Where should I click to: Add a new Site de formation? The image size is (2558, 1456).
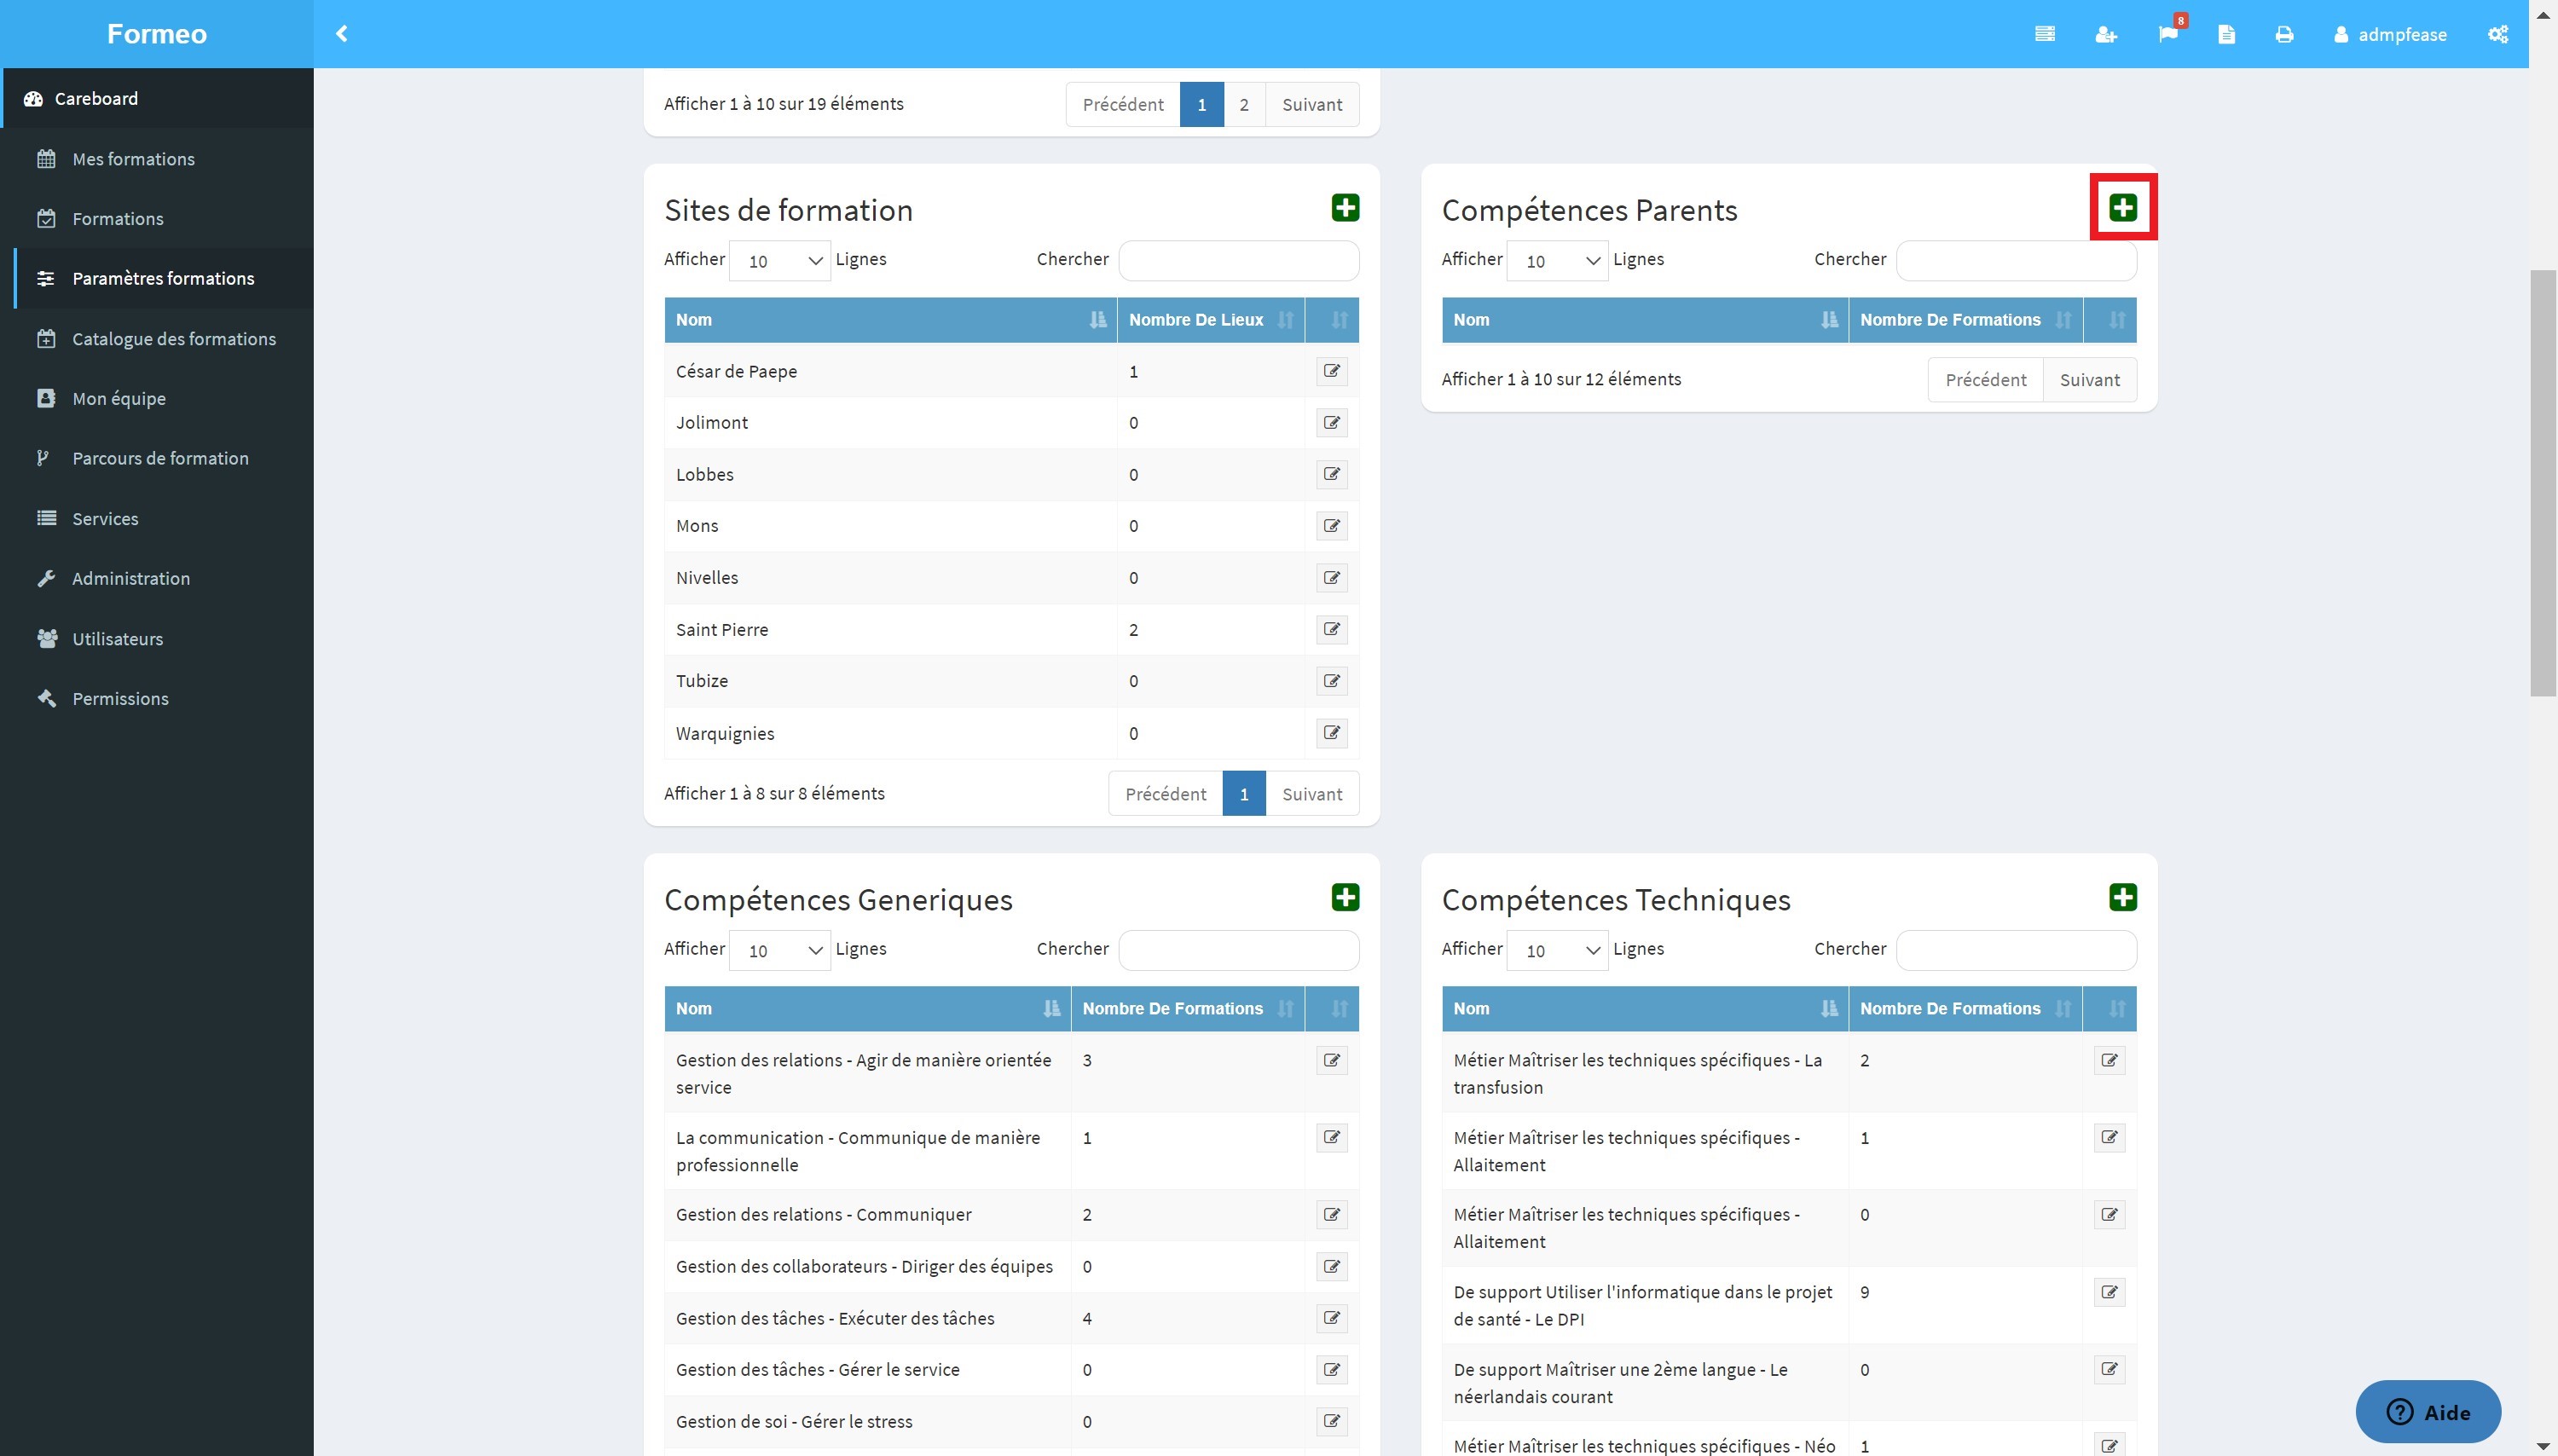click(1345, 207)
